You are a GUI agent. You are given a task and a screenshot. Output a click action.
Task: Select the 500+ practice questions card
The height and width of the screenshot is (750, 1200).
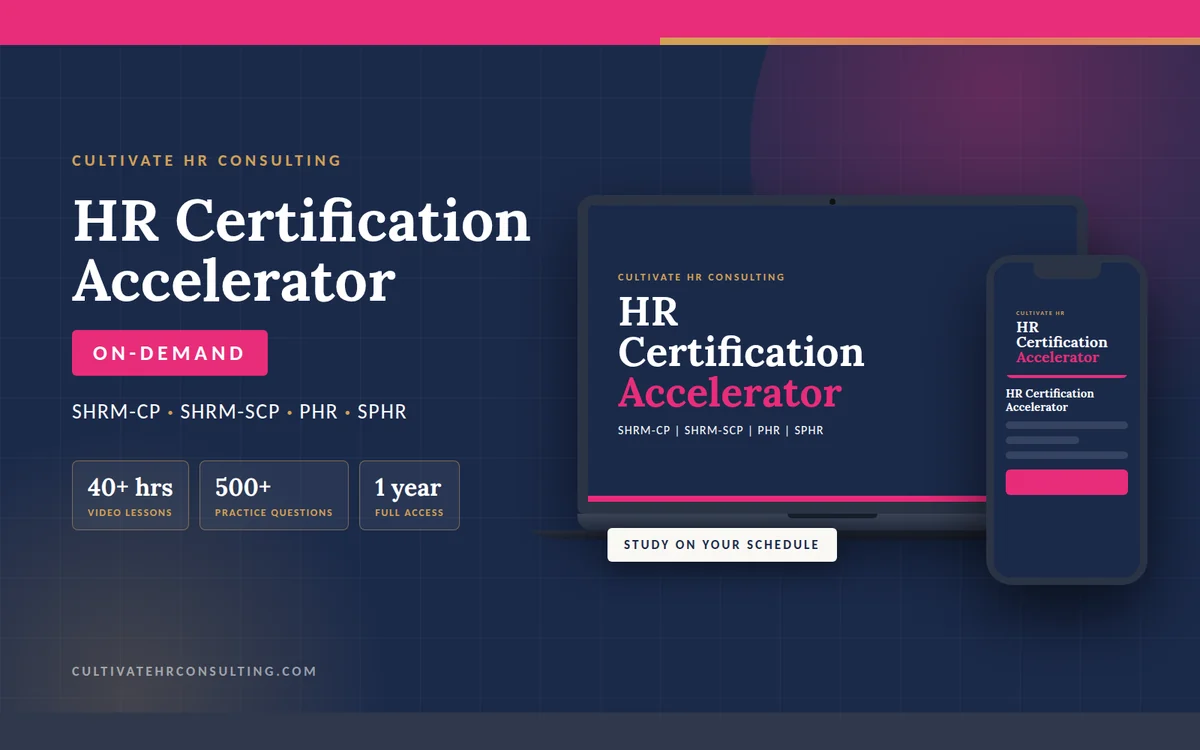pos(274,495)
